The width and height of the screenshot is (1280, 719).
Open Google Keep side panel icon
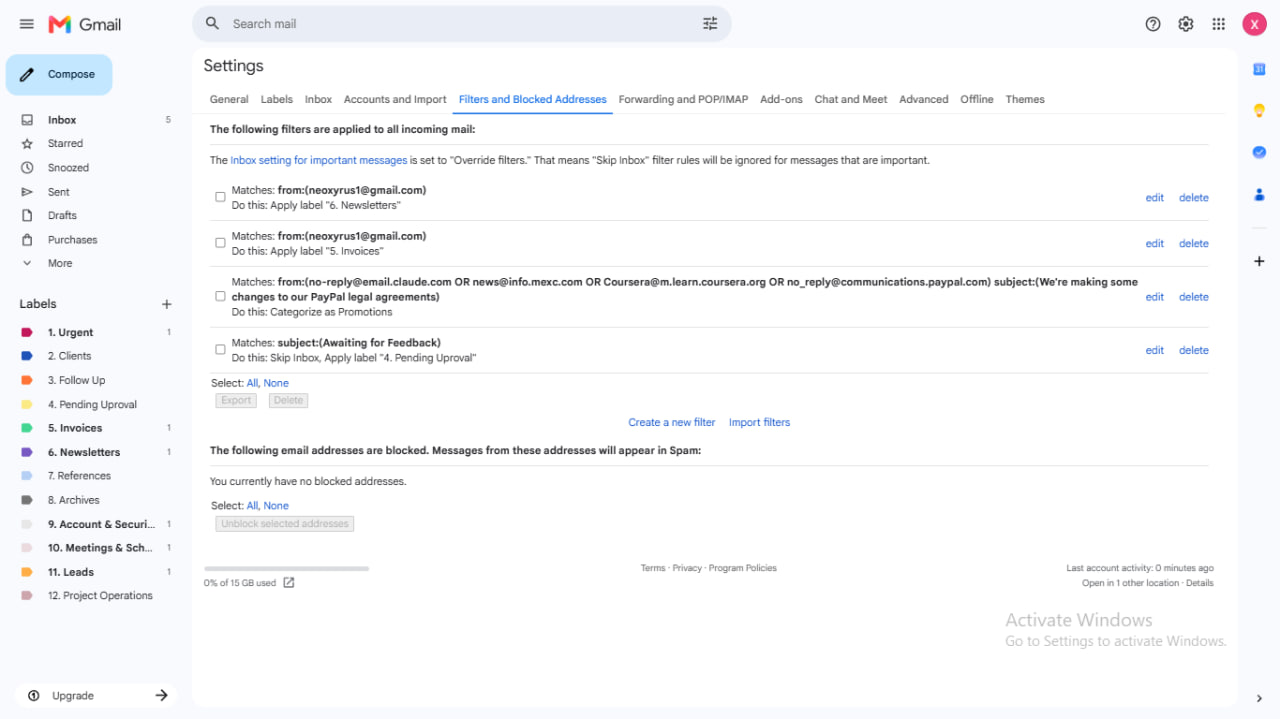click(1259, 111)
